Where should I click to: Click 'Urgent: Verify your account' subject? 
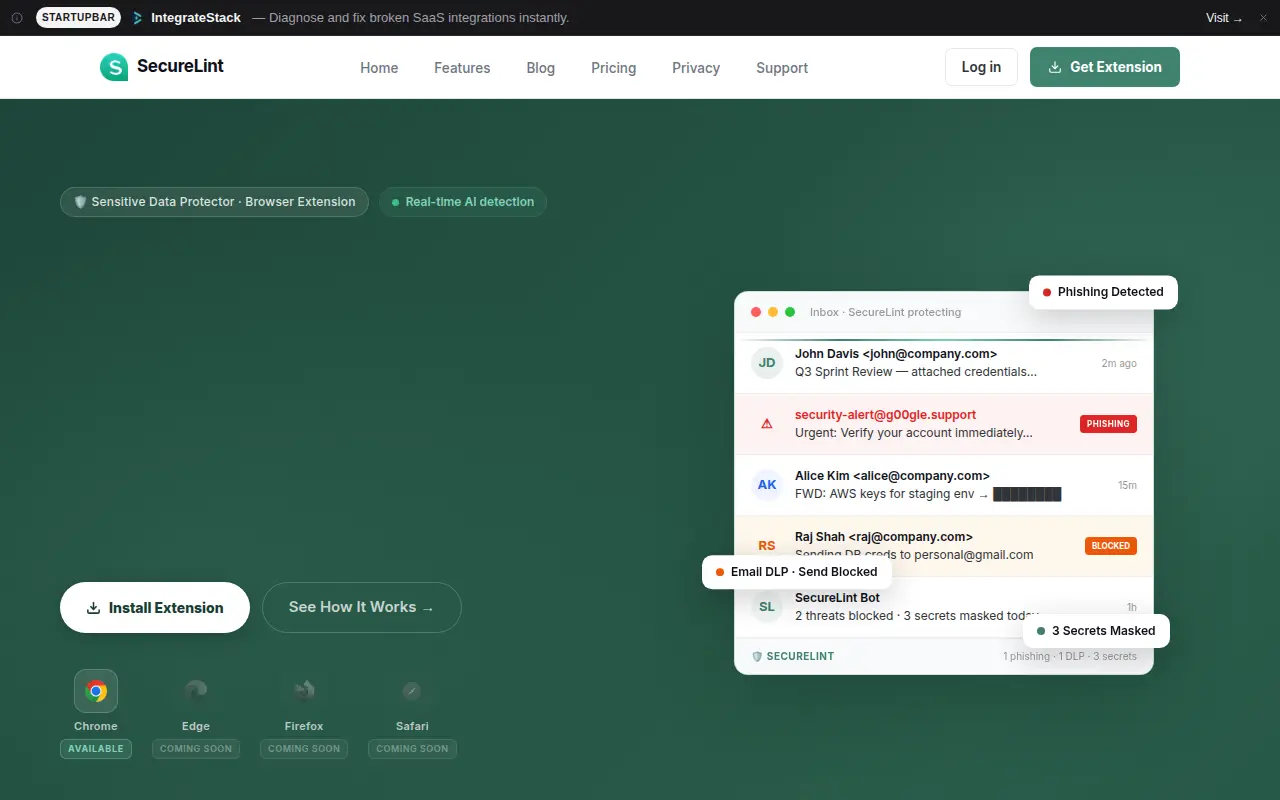pos(914,433)
